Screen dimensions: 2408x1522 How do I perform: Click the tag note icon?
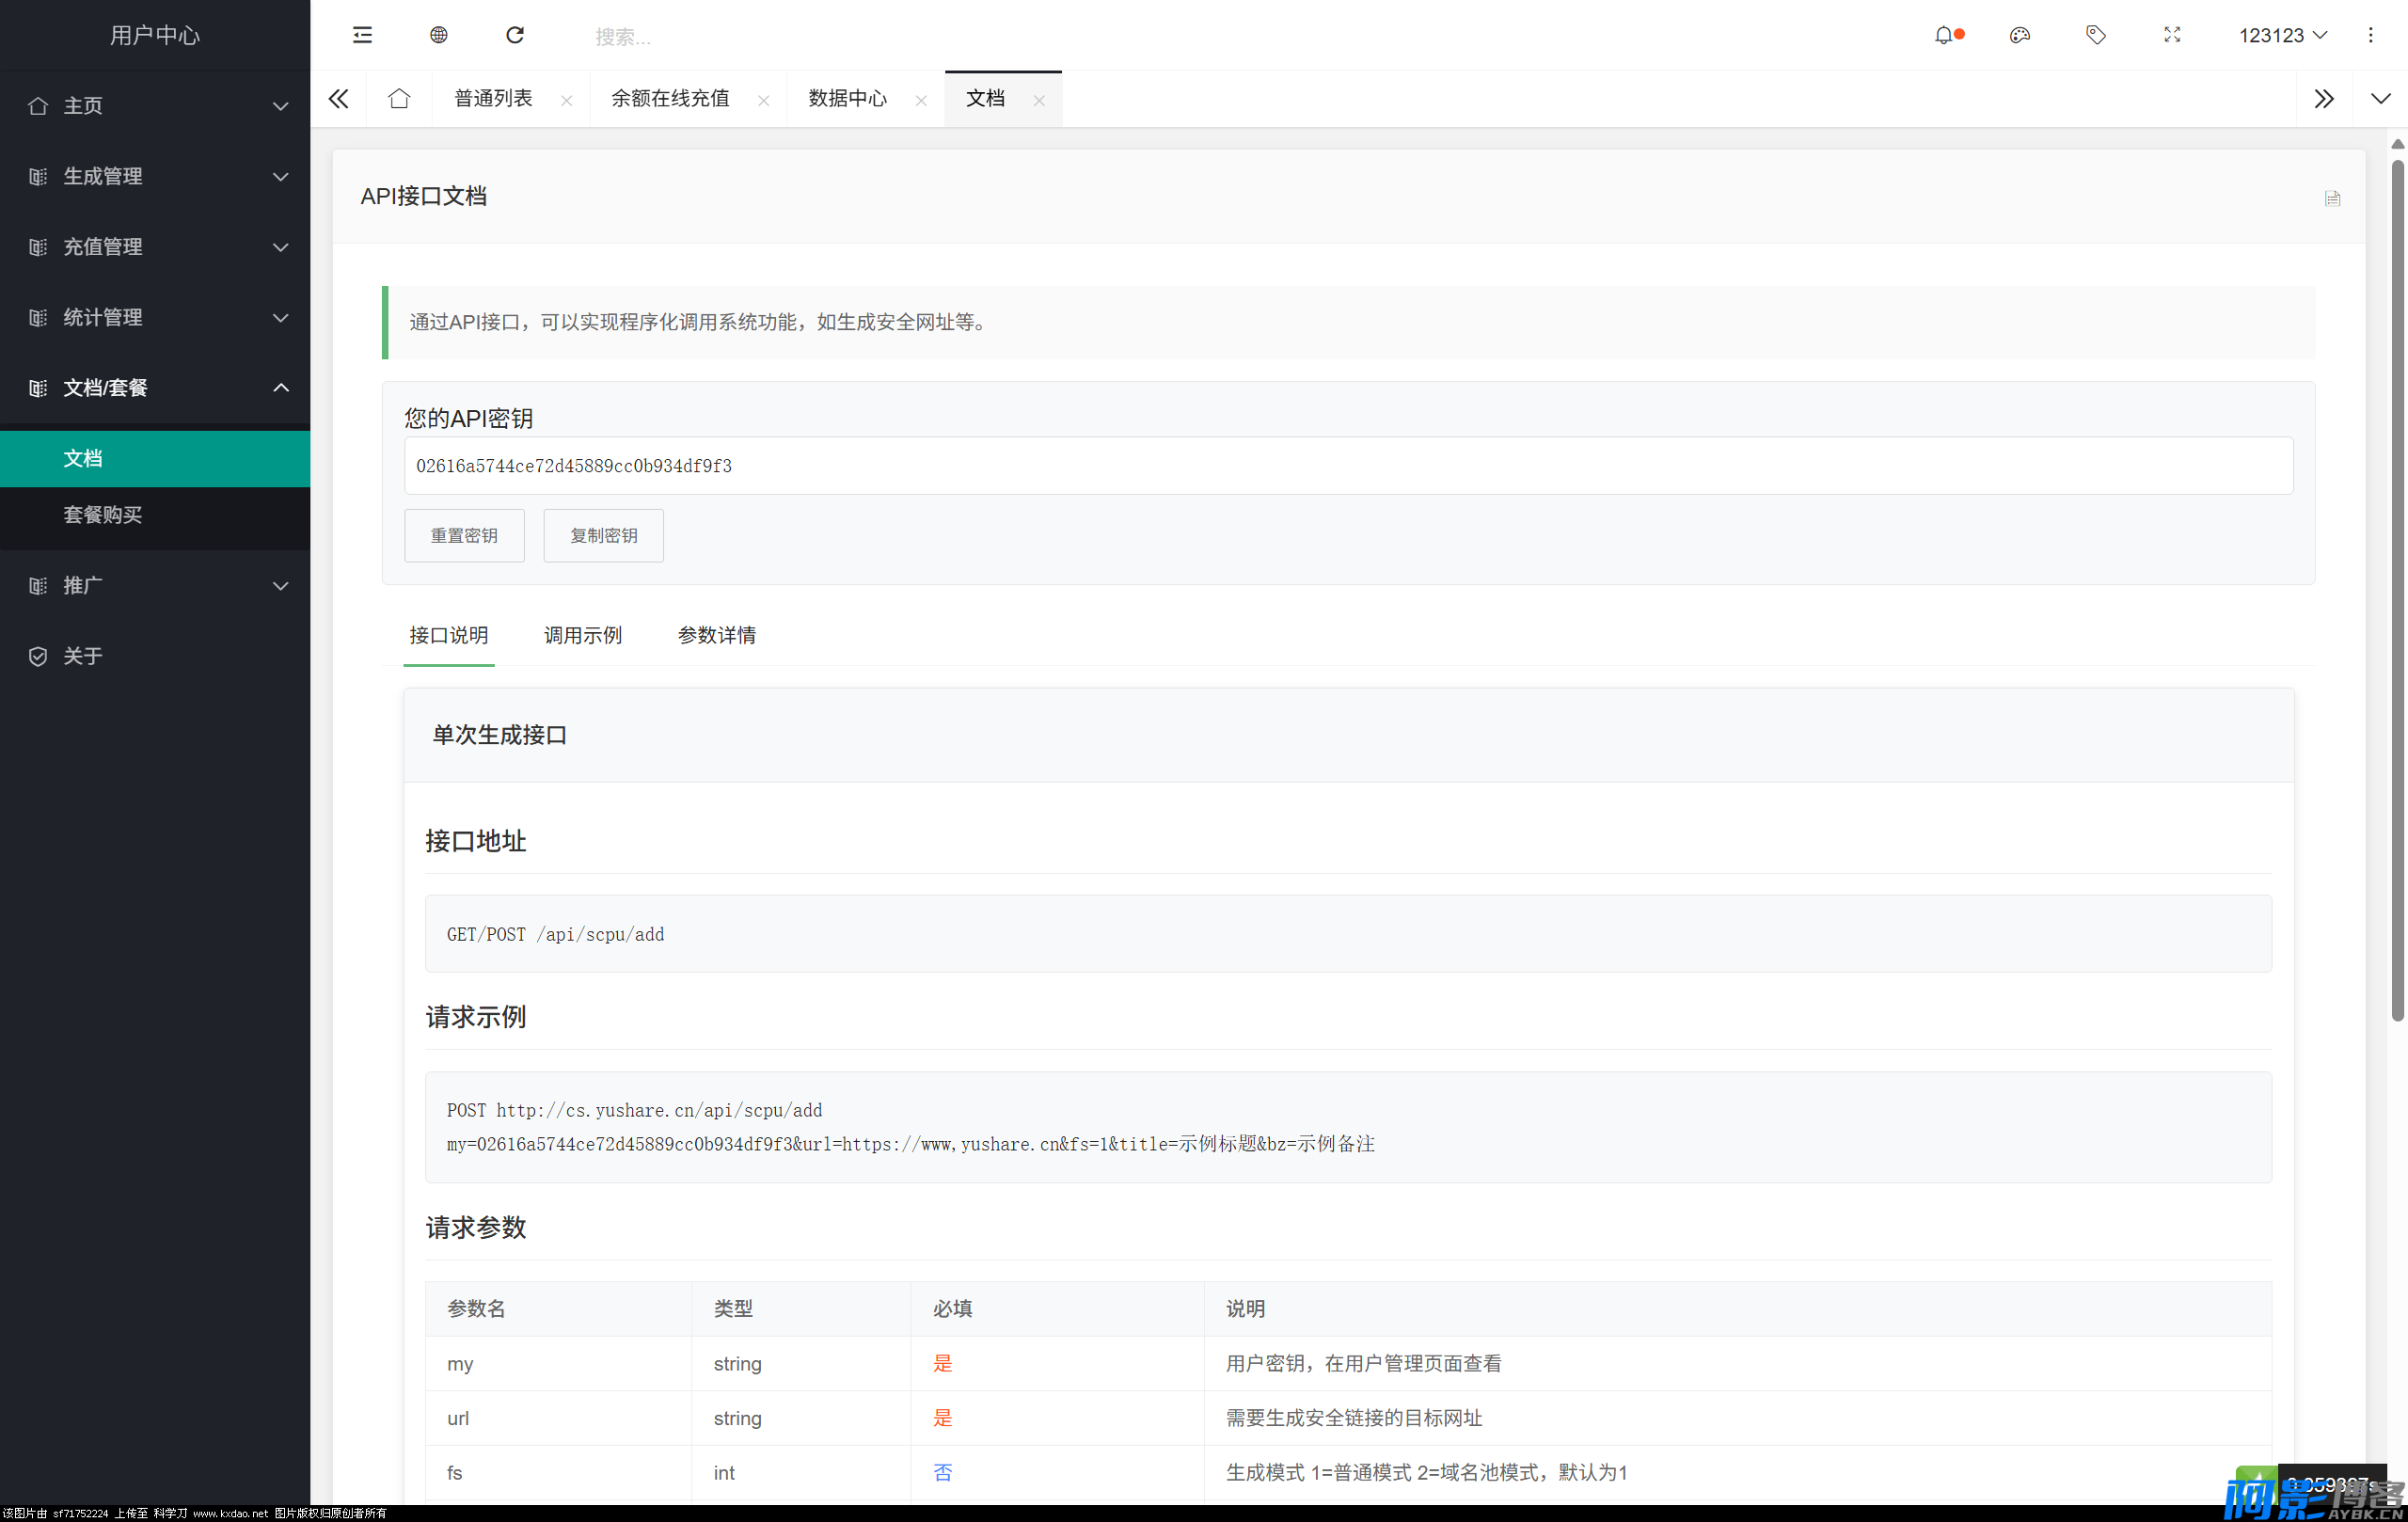click(2095, 35)
